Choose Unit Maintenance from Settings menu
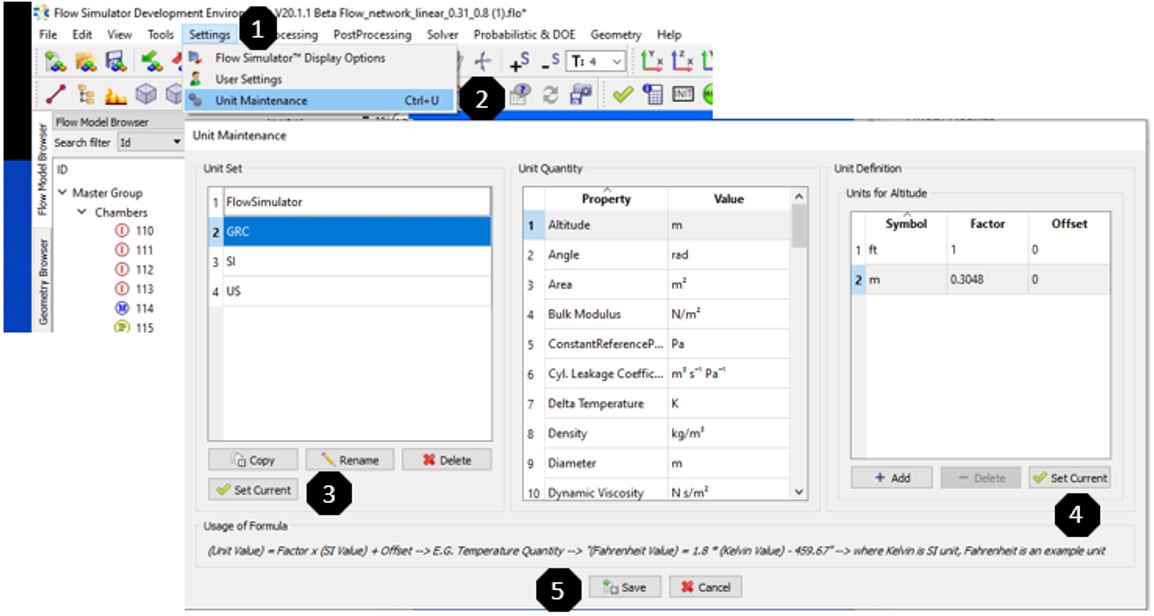Viewport: 1154px width, 616px height. click(261, 100)
